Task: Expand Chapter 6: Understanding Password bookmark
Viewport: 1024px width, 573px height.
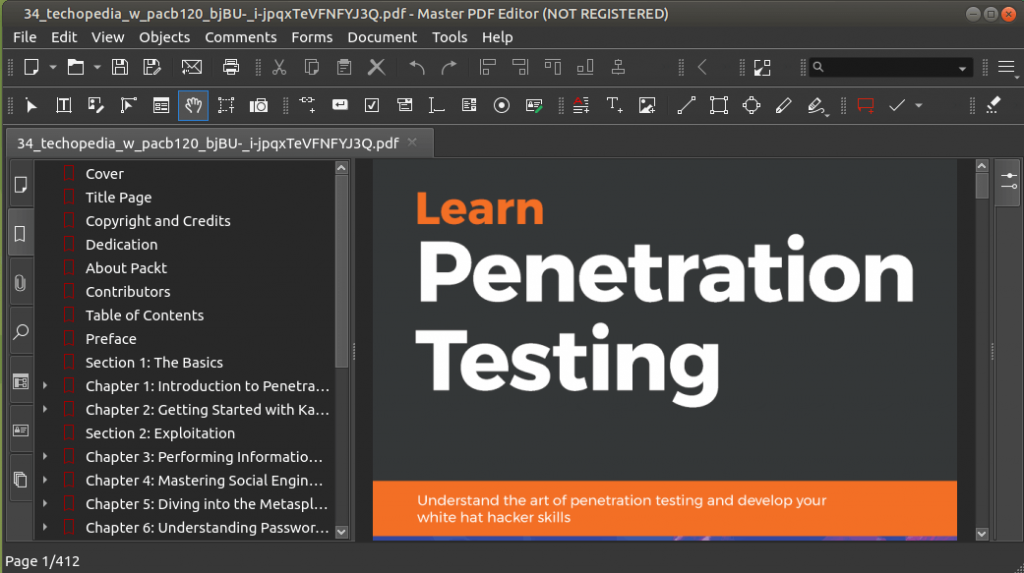Action: 45,527
